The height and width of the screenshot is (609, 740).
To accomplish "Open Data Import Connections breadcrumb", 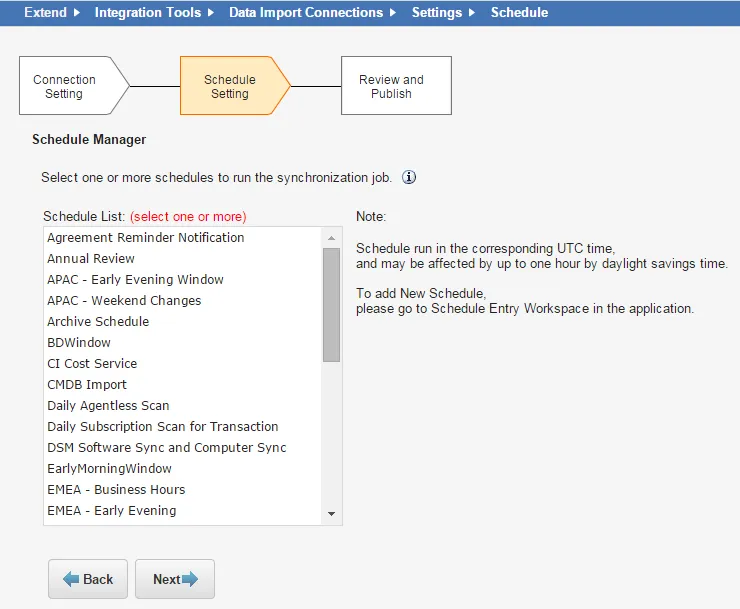I will pyautogui.click(x=306, y=12).
